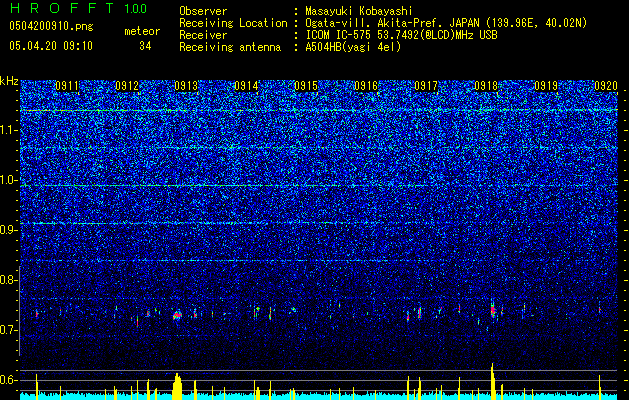Click the 0.8 frequency axis label
Viewport: 629px width, 400px height.
9,280
